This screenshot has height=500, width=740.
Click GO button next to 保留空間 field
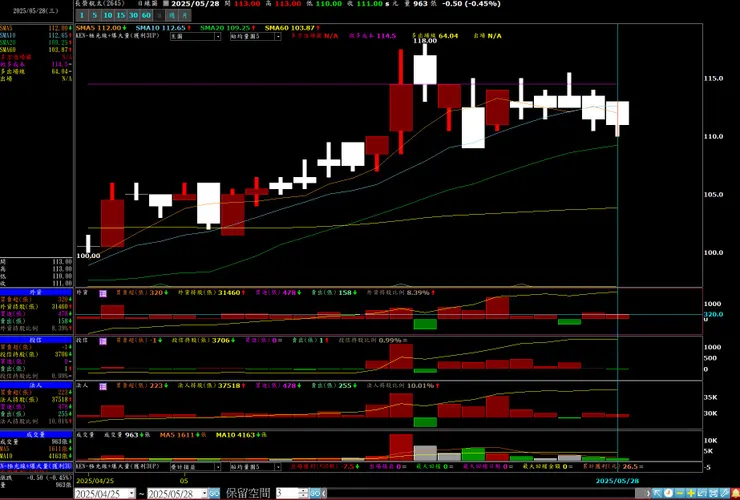pyautogui.click(x=315, y=493)
